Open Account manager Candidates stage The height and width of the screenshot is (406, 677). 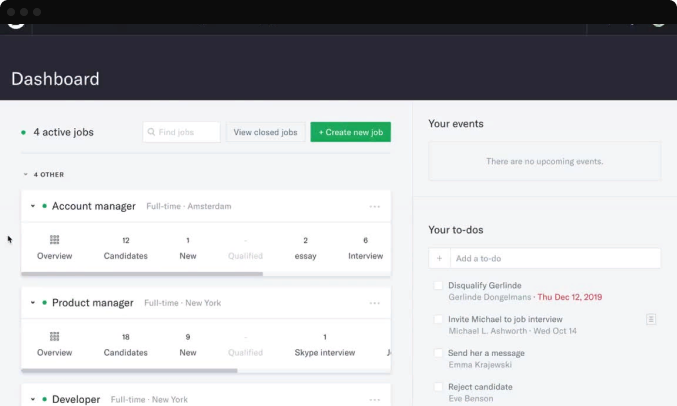126,248
